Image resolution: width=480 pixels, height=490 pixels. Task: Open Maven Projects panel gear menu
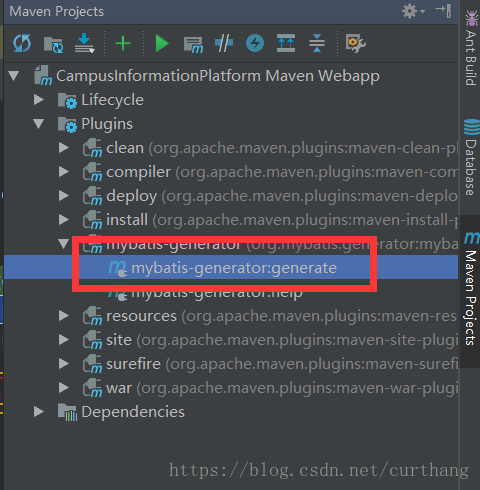413,11
